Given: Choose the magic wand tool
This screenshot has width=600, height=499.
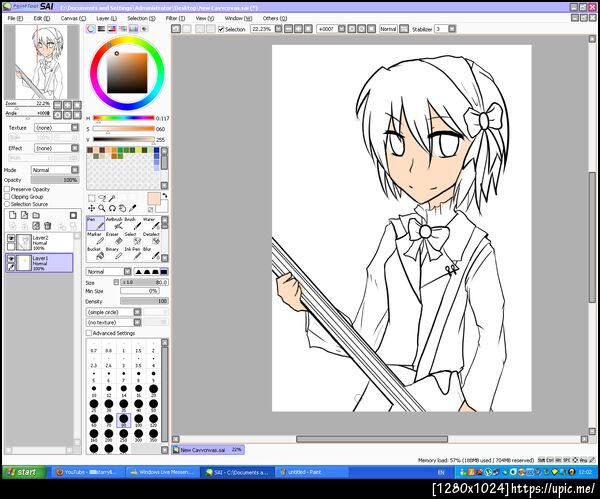Looking at the screenshot, I should pyautogui.click(x=112, y=198).
